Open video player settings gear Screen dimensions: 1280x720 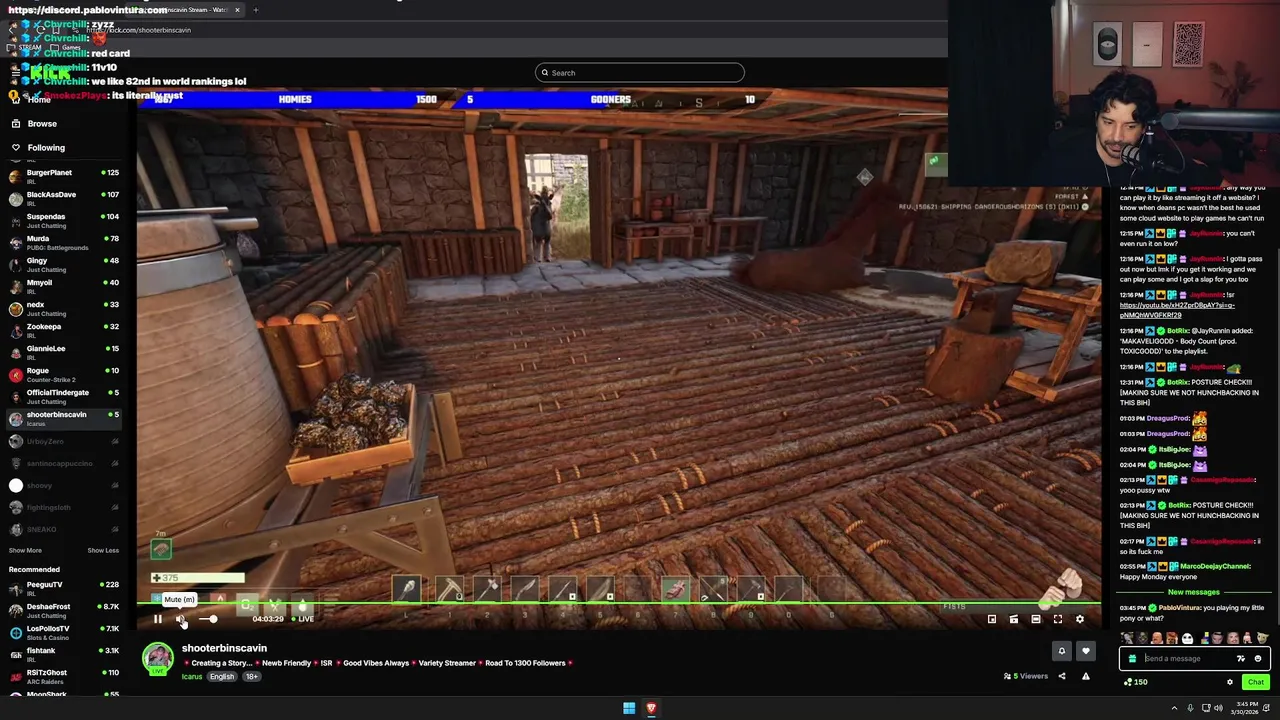[x=1080, y=619]
